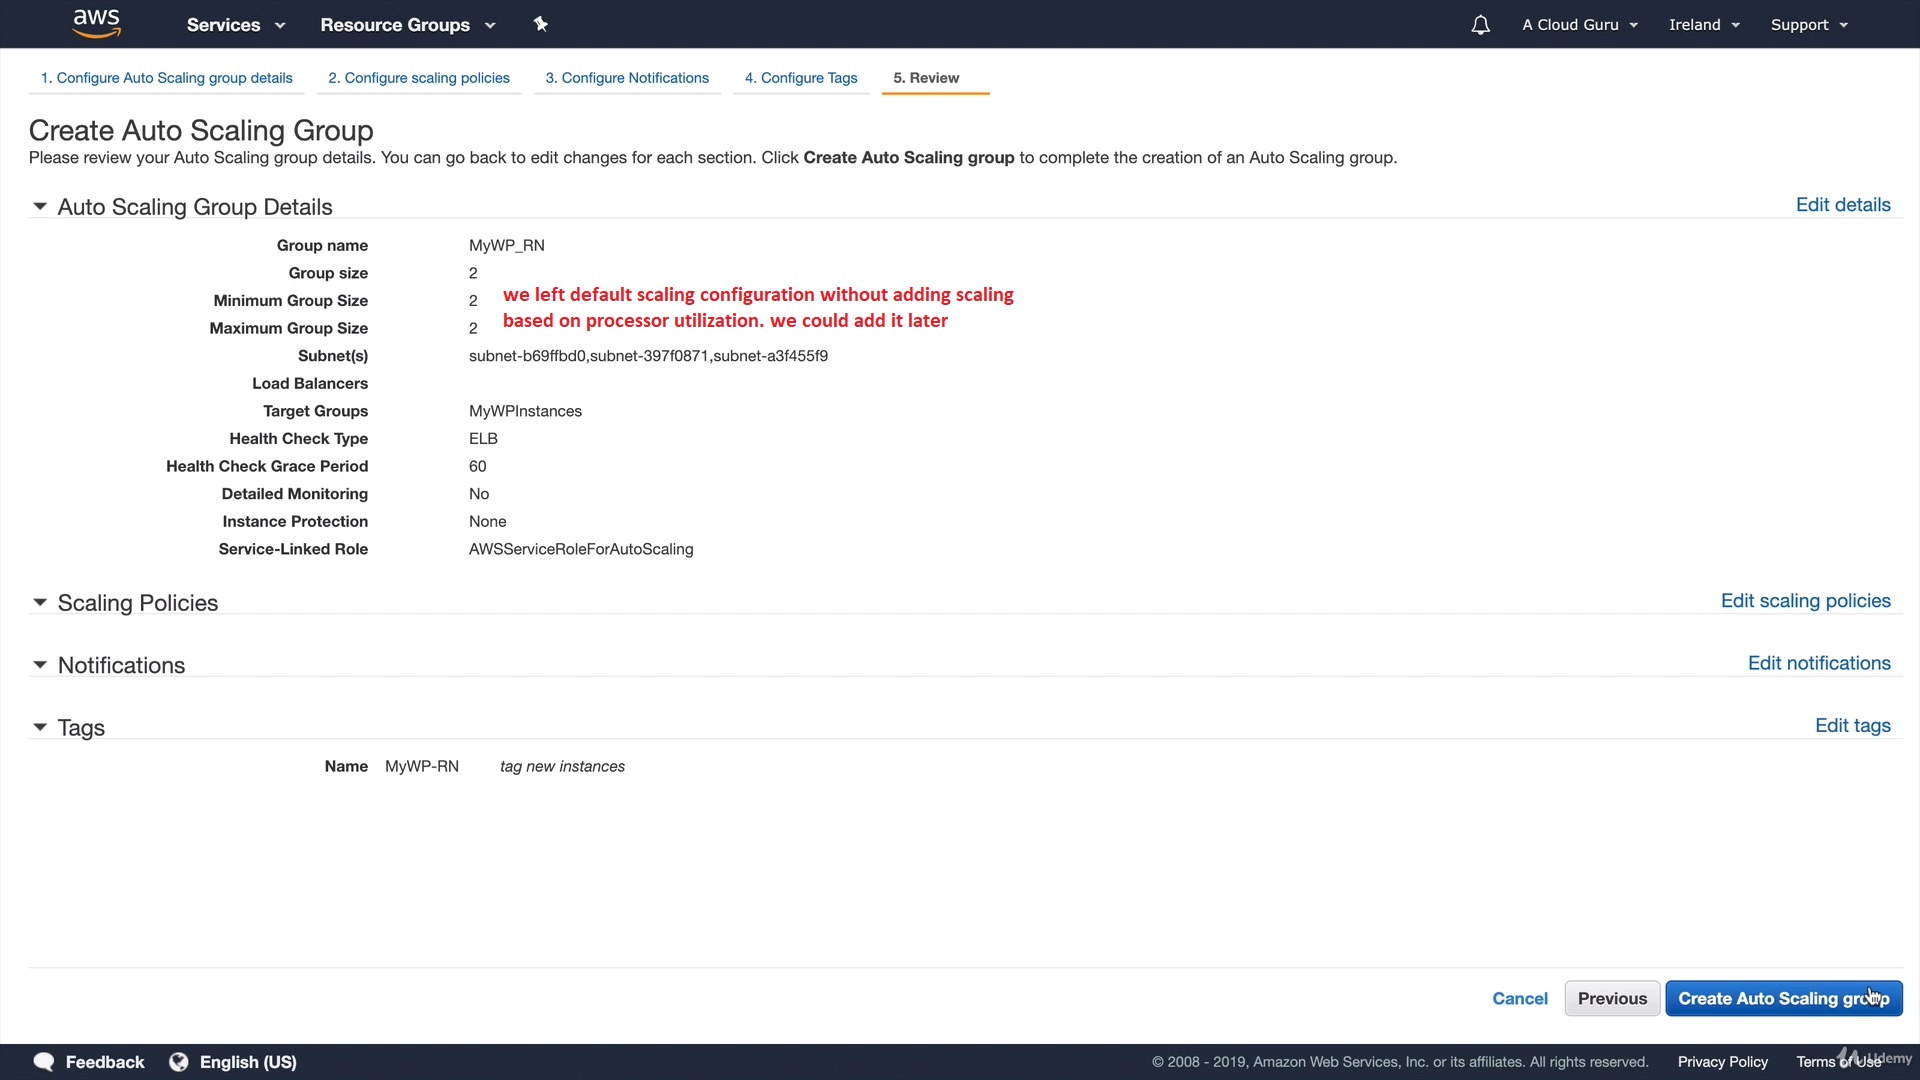Open the Services dropdown menu
This screenshot has width=1920, height=1080.
[x=235, y=25]
